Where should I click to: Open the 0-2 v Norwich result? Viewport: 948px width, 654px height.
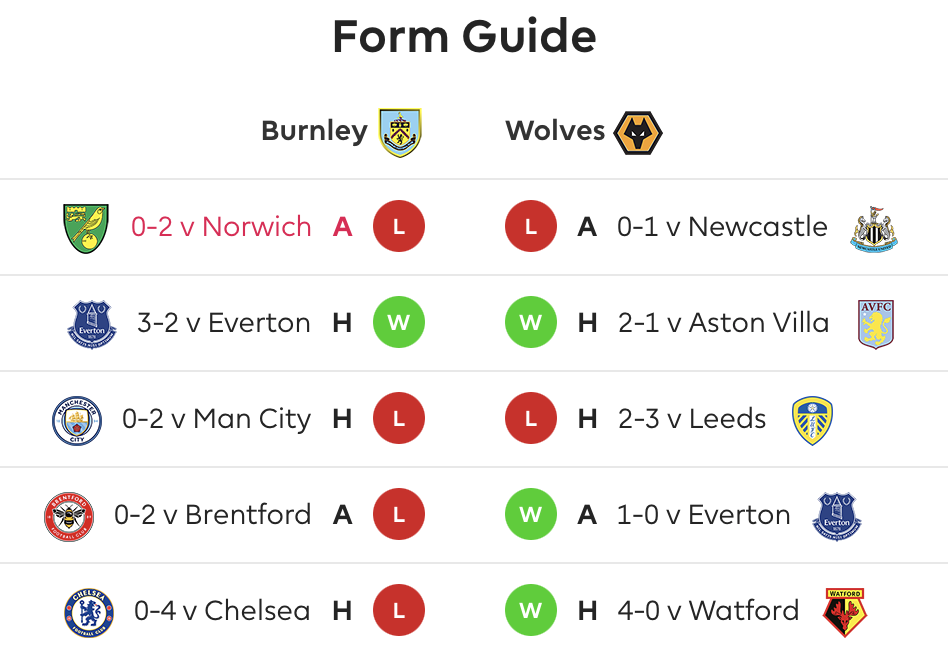[x=221, y=227]
